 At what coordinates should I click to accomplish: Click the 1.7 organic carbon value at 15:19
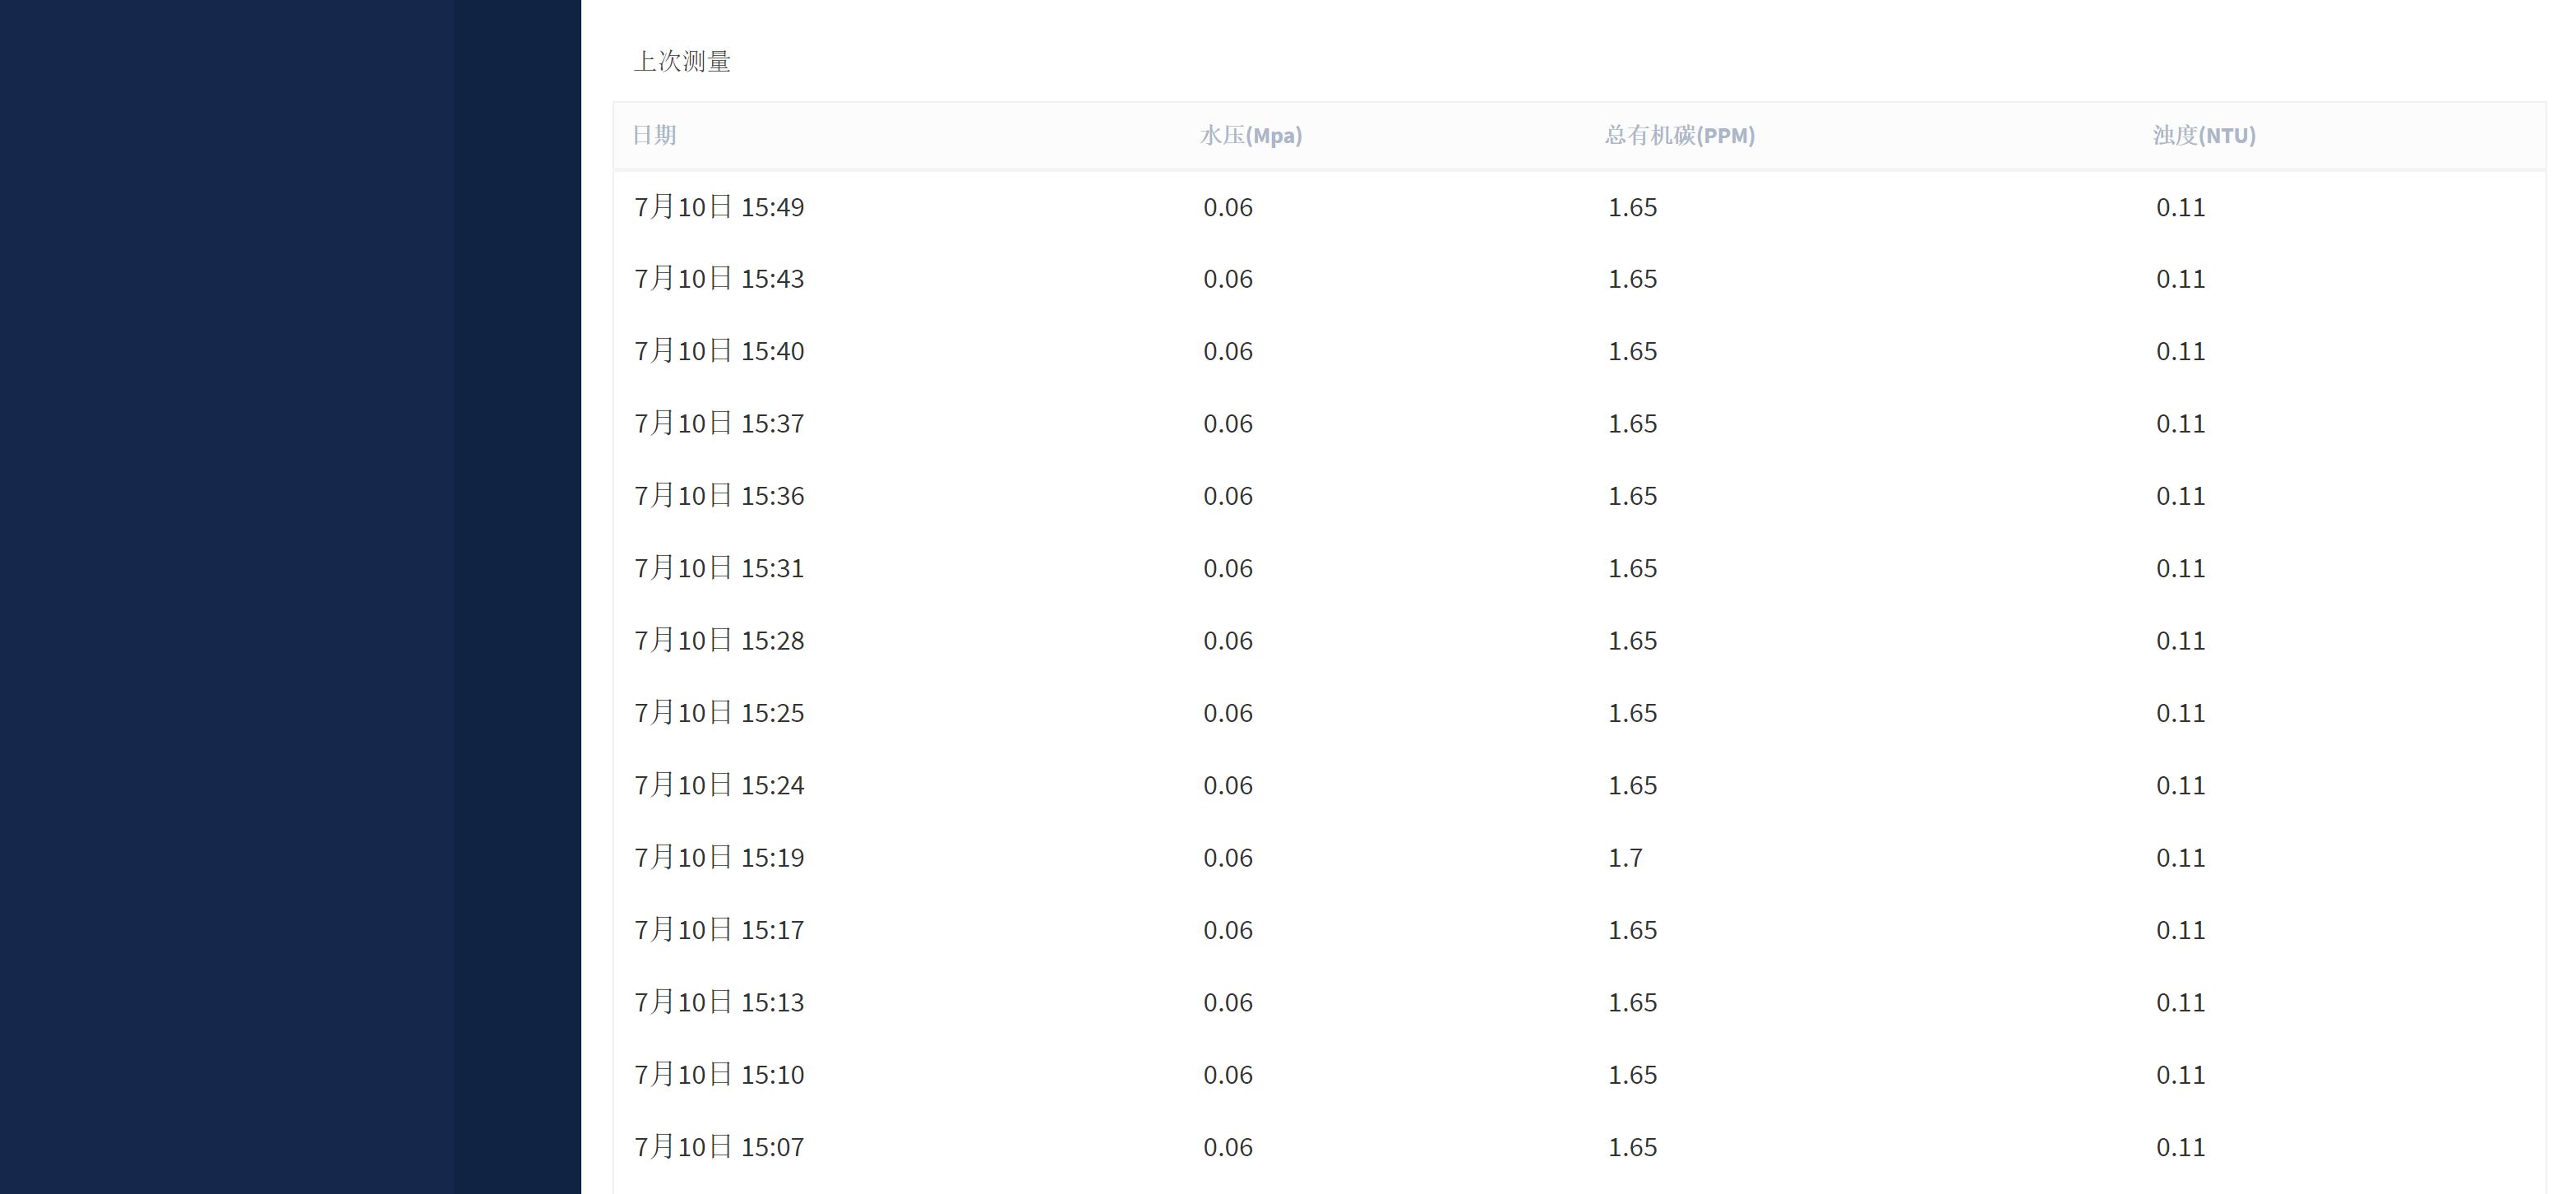(1625, 858)
